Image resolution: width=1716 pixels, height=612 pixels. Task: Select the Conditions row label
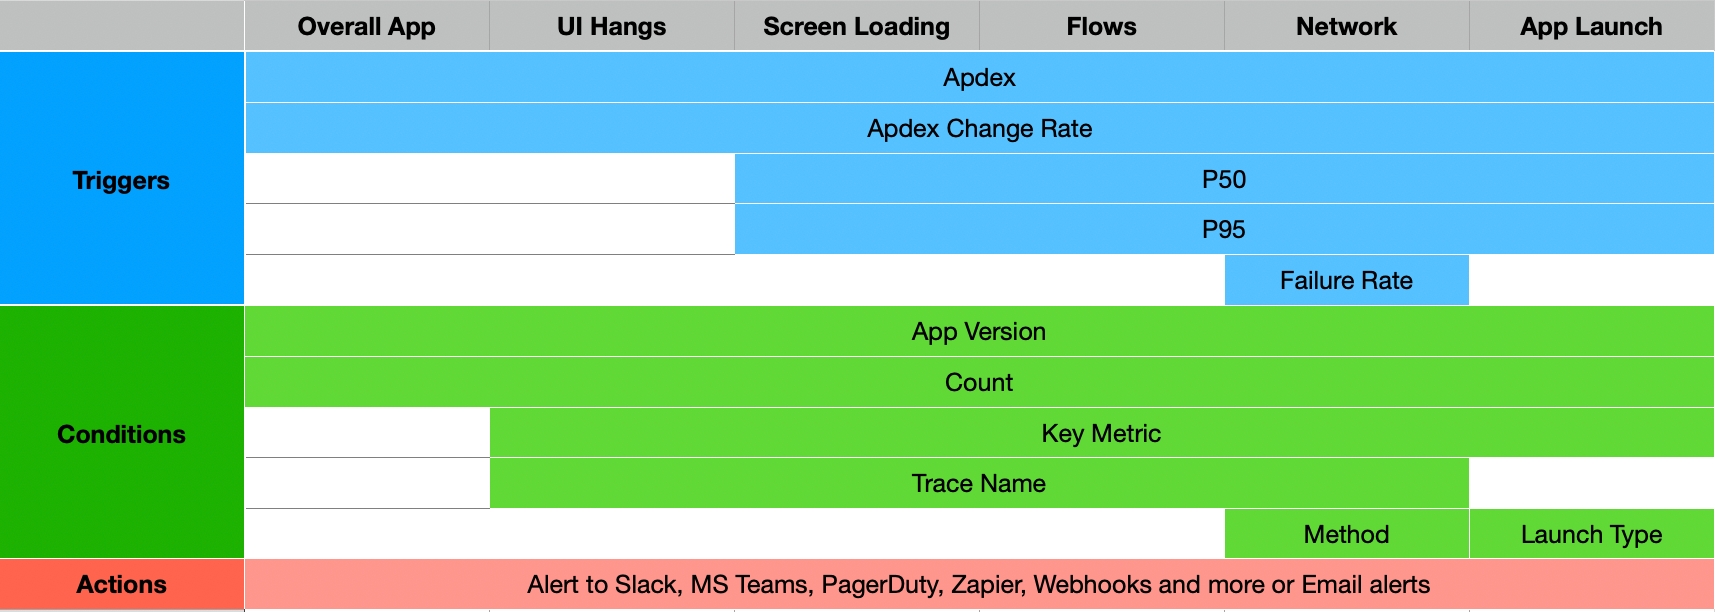click(x=121, y=434)
